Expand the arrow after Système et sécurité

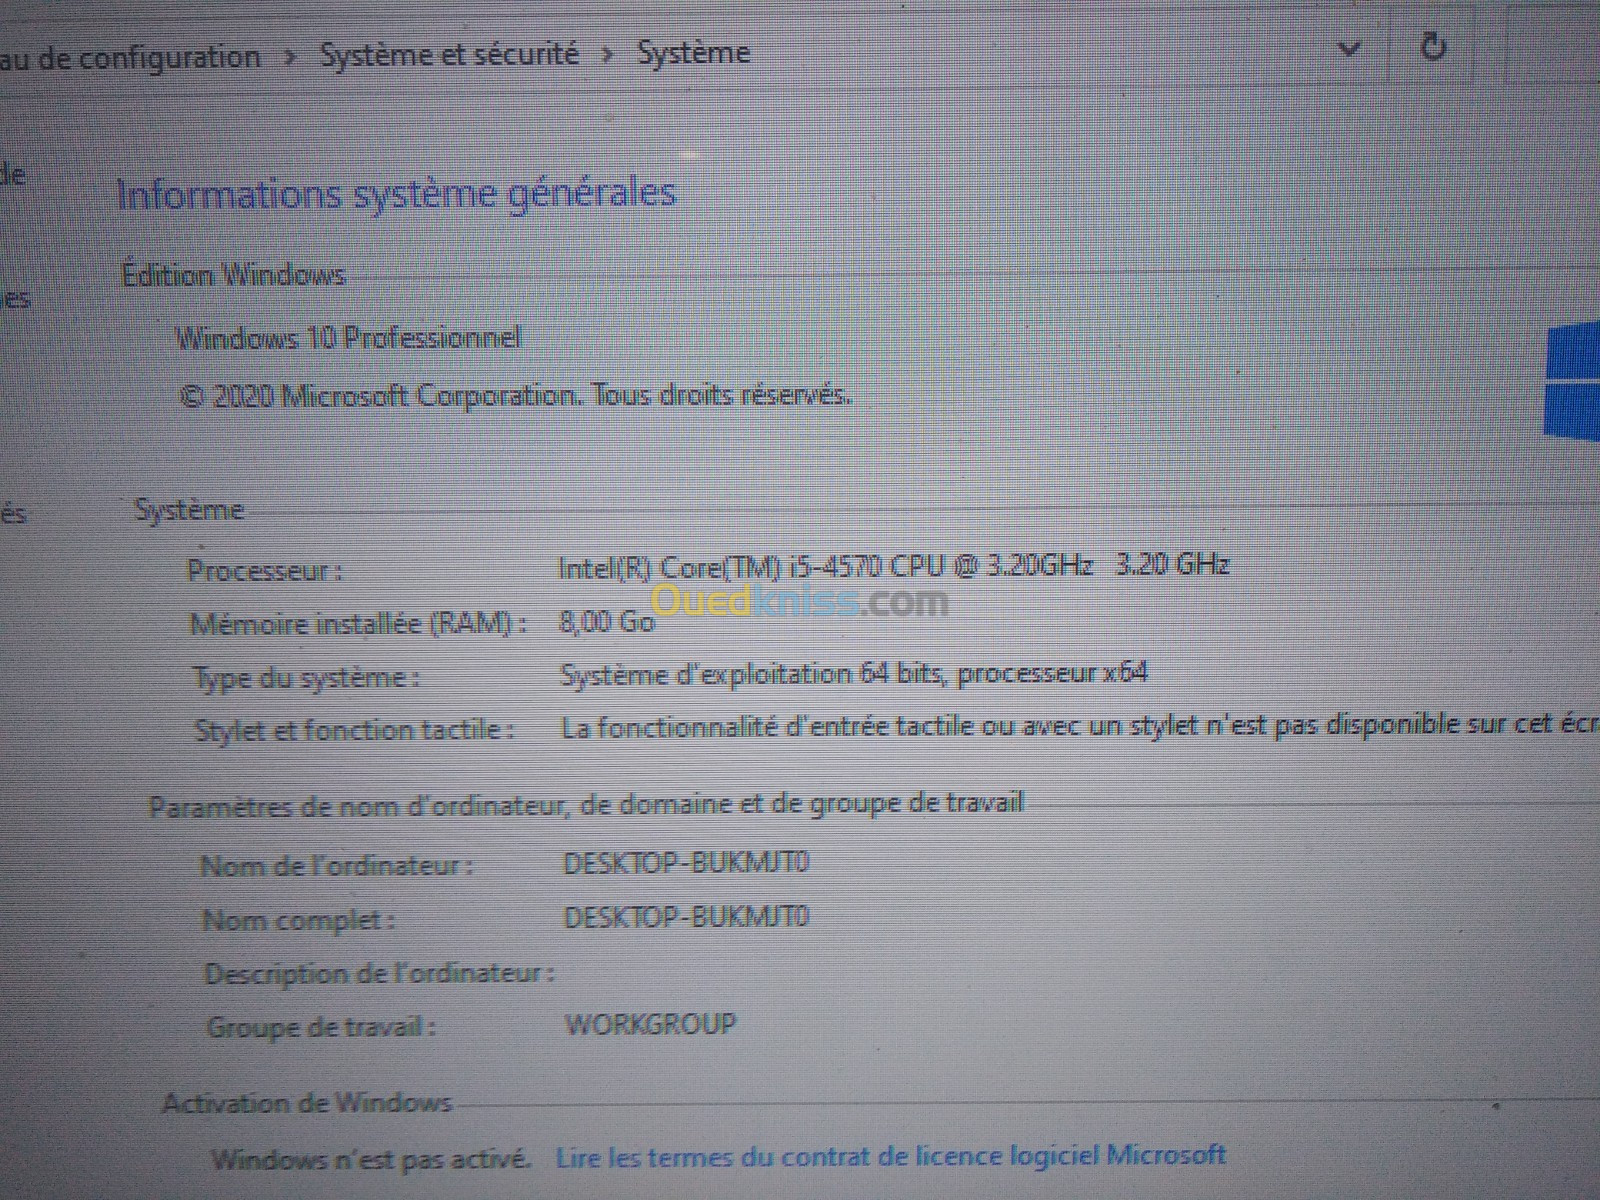coord(607,54)
